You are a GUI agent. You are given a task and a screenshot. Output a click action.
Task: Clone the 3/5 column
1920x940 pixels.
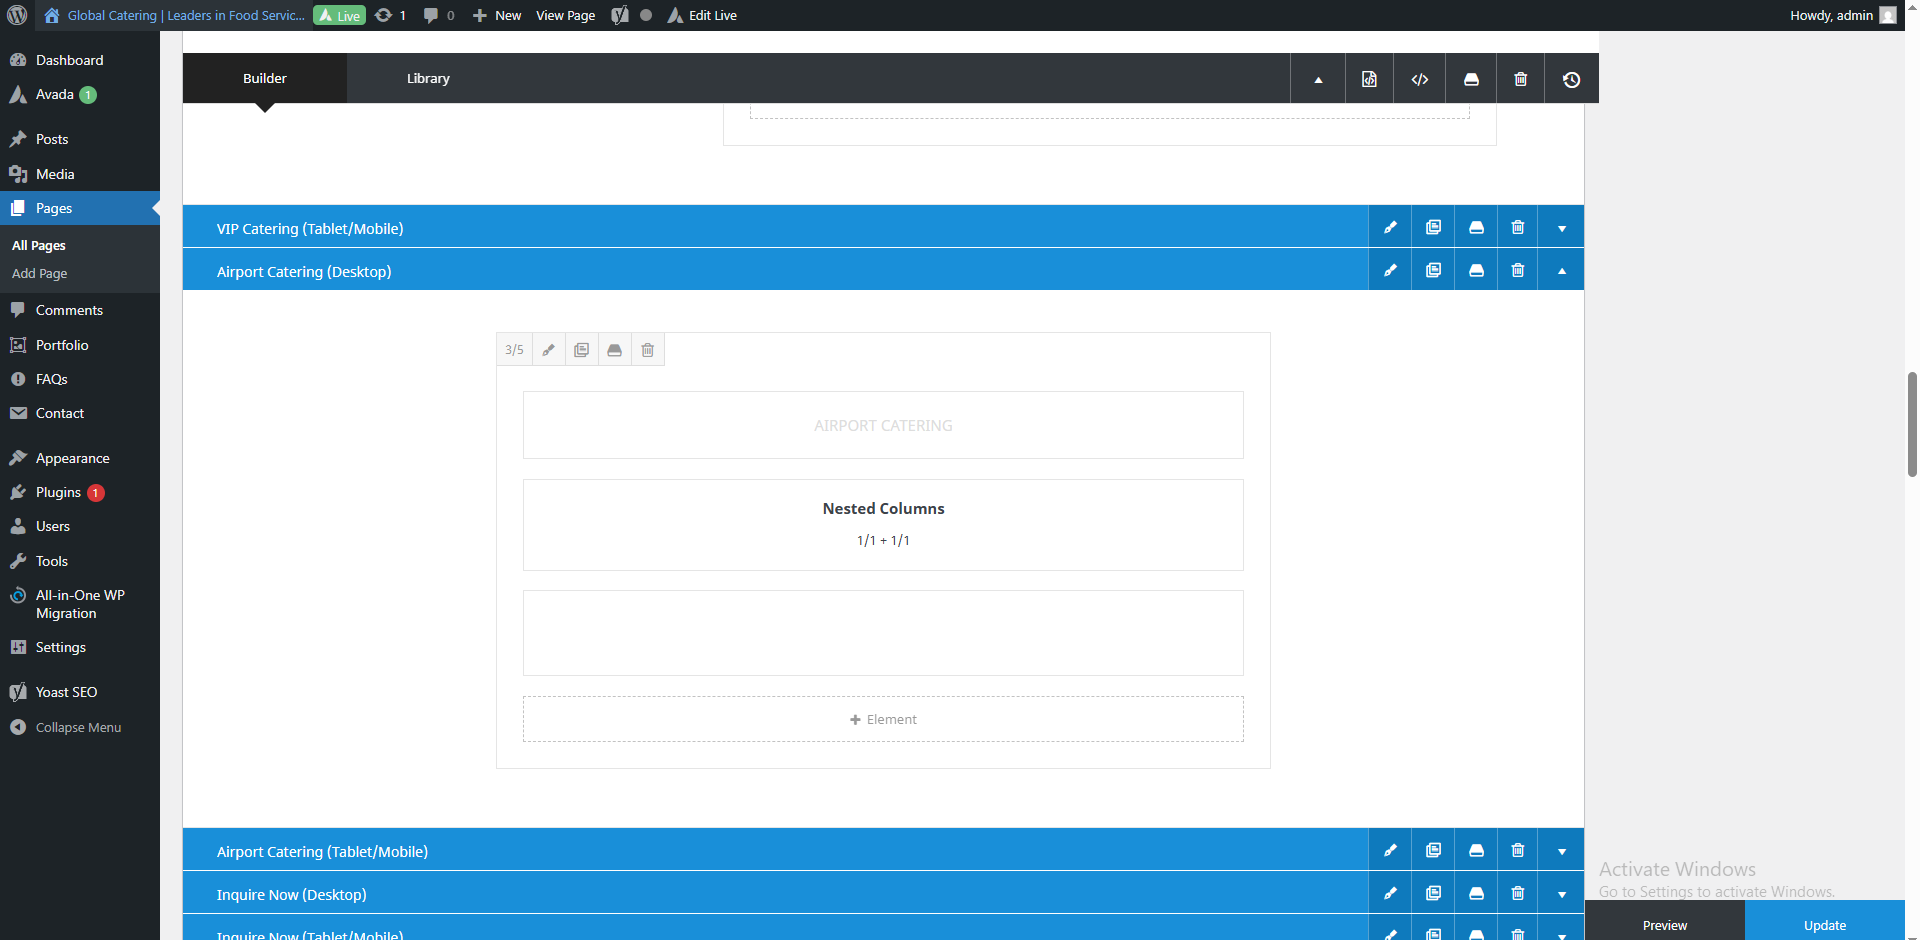(x=581, y=350)
